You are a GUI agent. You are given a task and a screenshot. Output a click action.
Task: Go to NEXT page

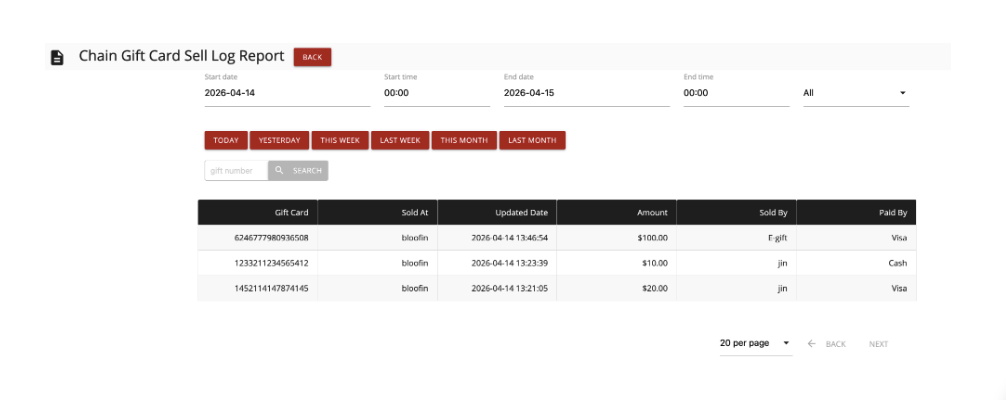878,344
